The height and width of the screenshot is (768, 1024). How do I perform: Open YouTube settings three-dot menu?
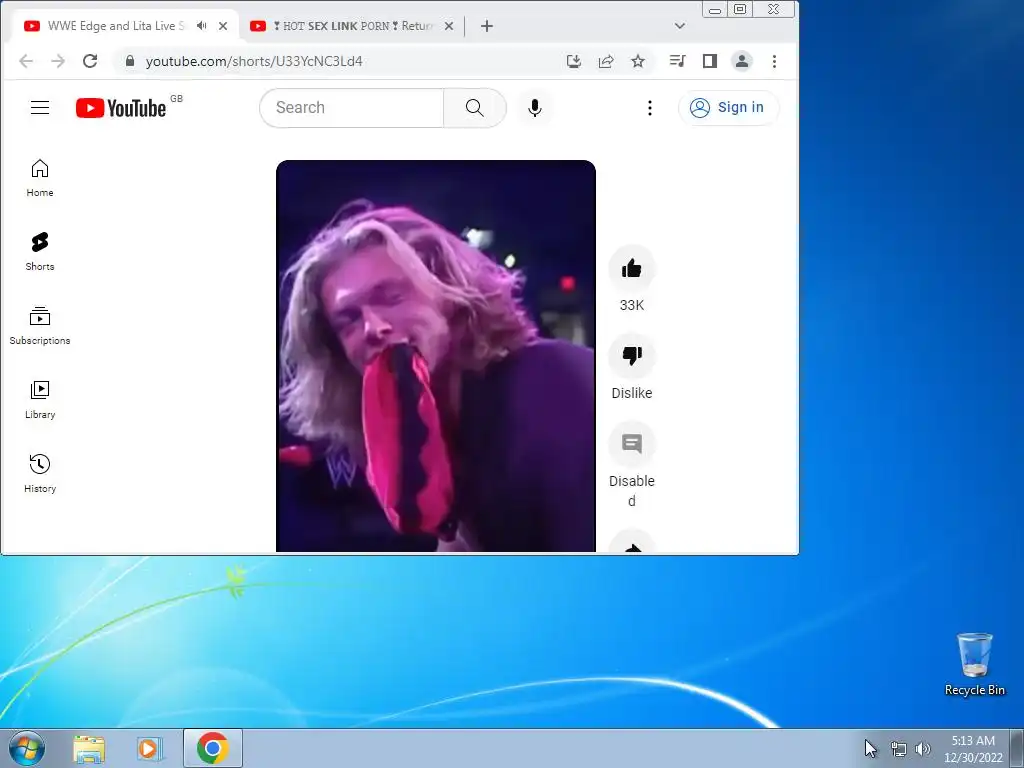[649, 108]
